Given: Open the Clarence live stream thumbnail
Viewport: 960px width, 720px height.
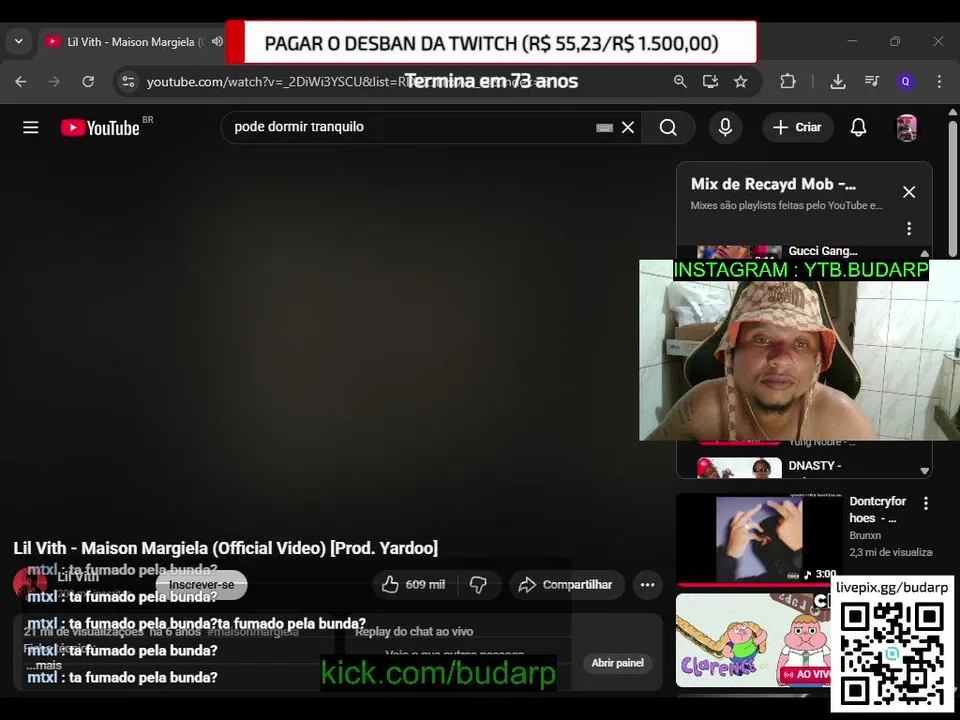Looking at the screenshot, I should 753,640.
